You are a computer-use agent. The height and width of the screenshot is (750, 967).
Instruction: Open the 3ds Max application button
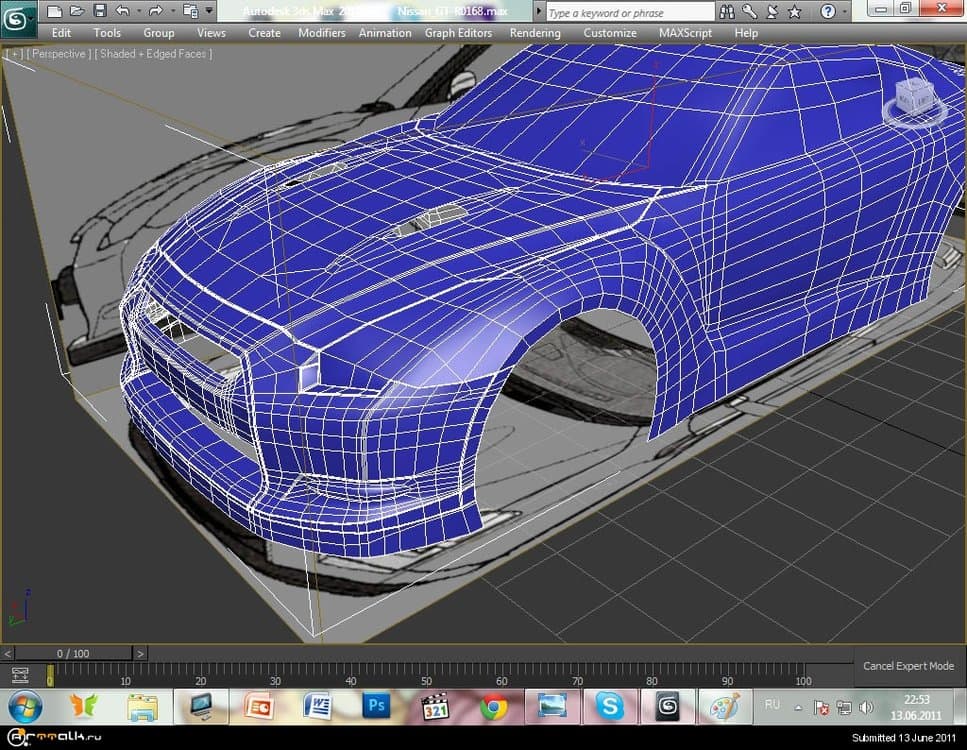click(16, 16)
